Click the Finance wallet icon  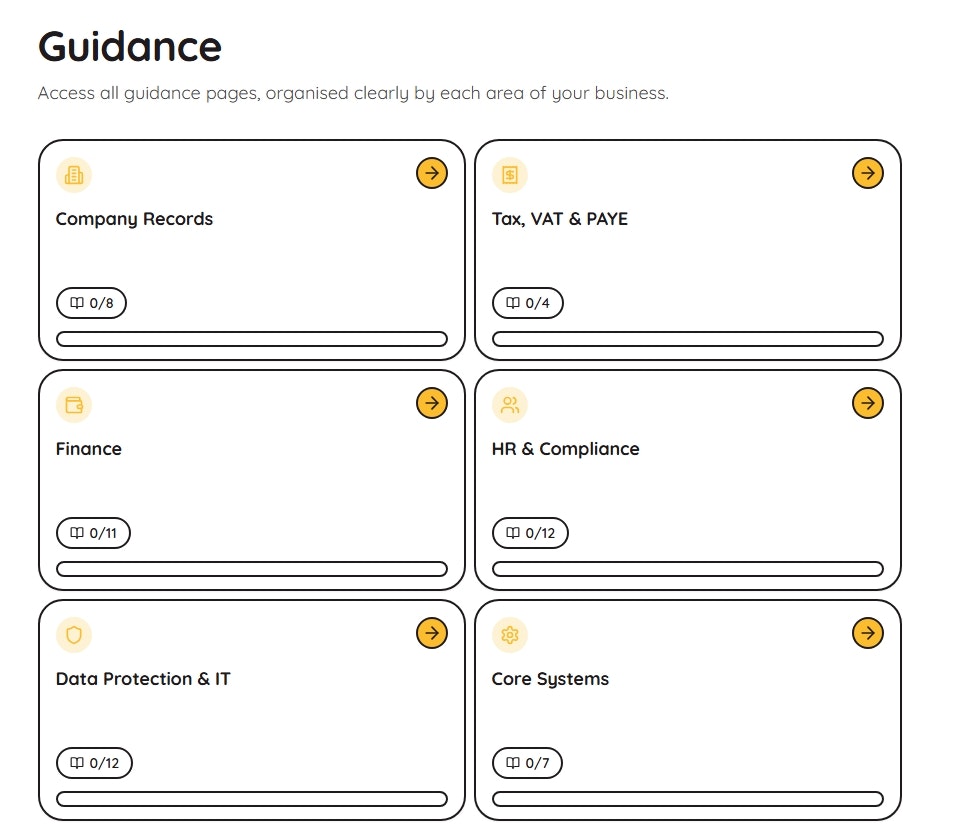point(73,404)
